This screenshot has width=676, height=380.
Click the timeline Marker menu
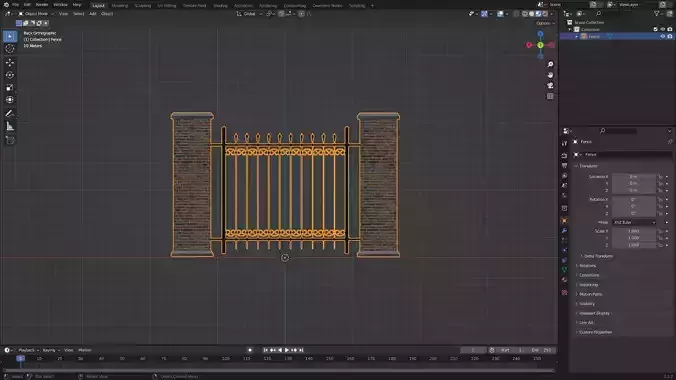coord(85,350)
